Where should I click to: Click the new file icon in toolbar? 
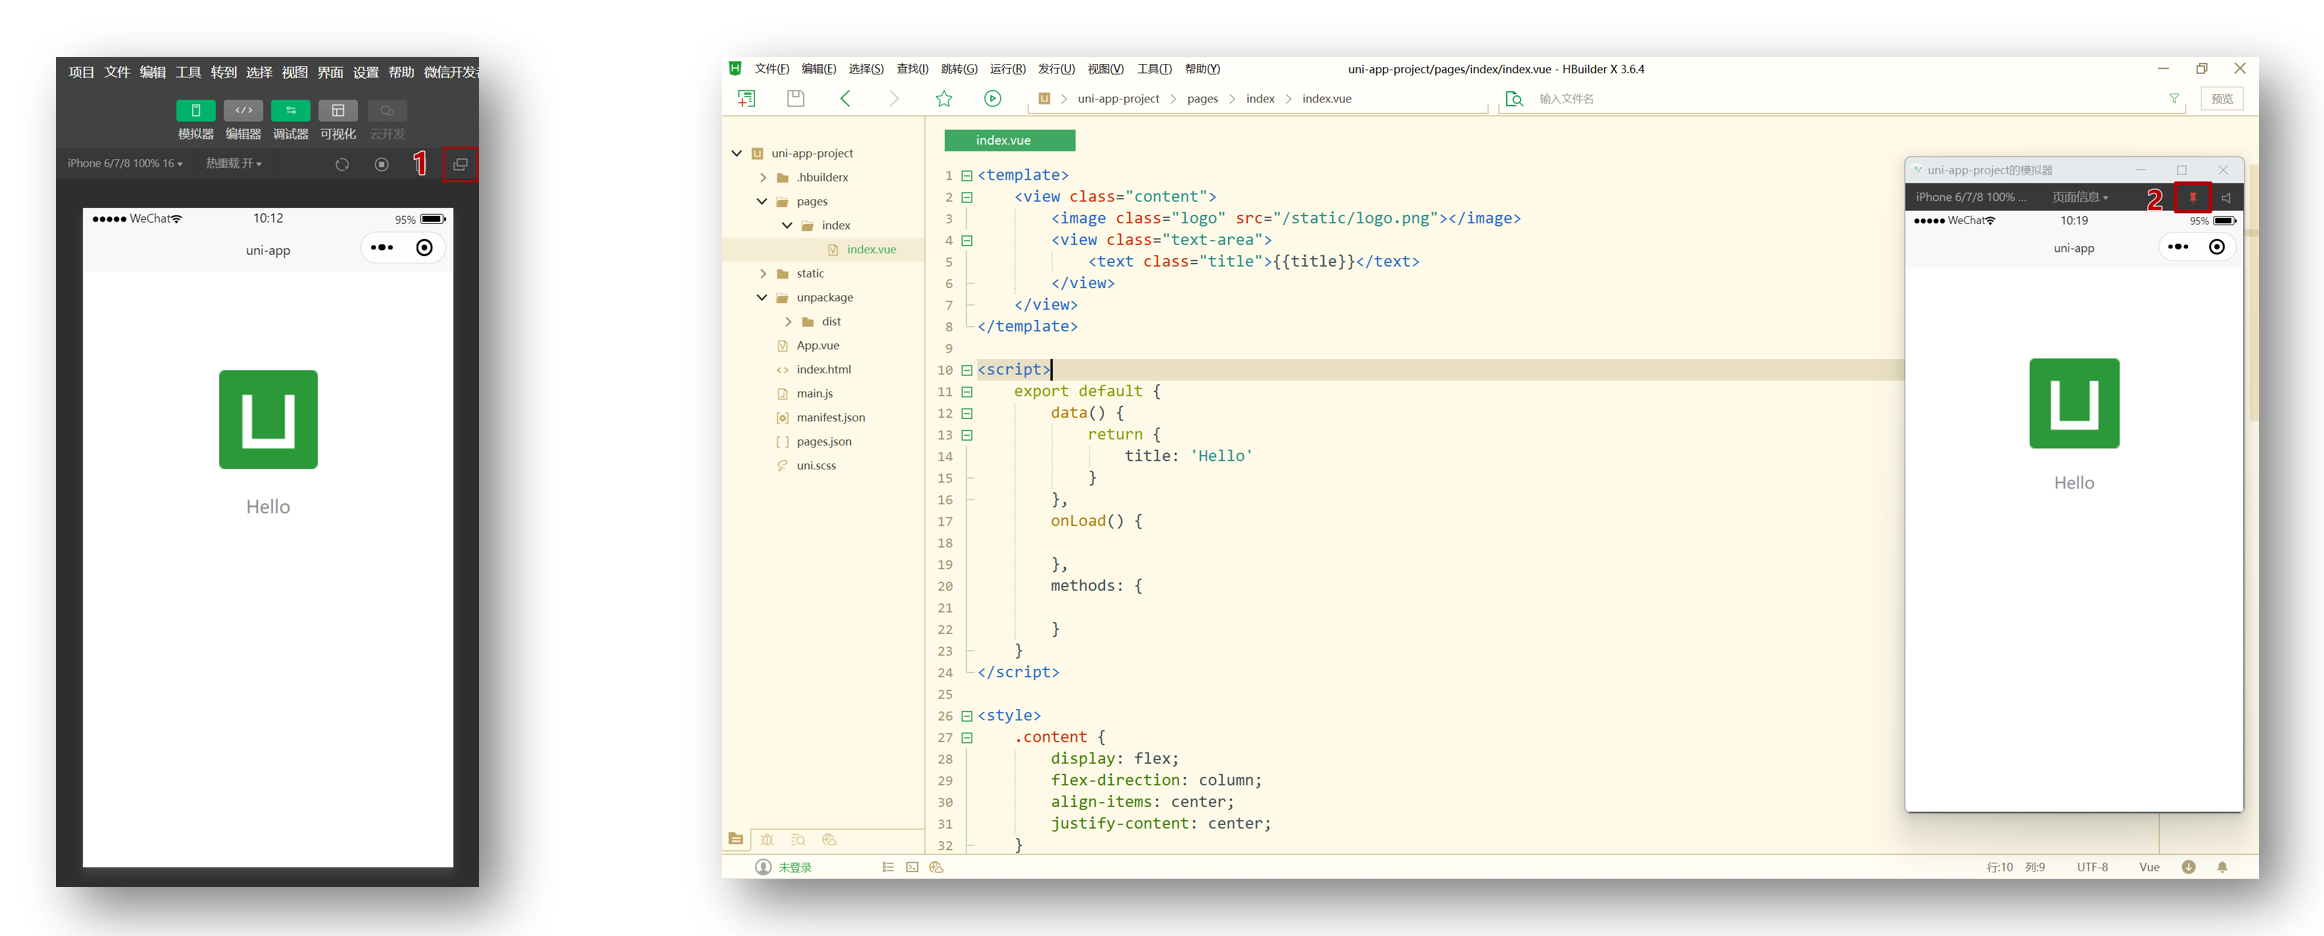[x=746, y=98]
